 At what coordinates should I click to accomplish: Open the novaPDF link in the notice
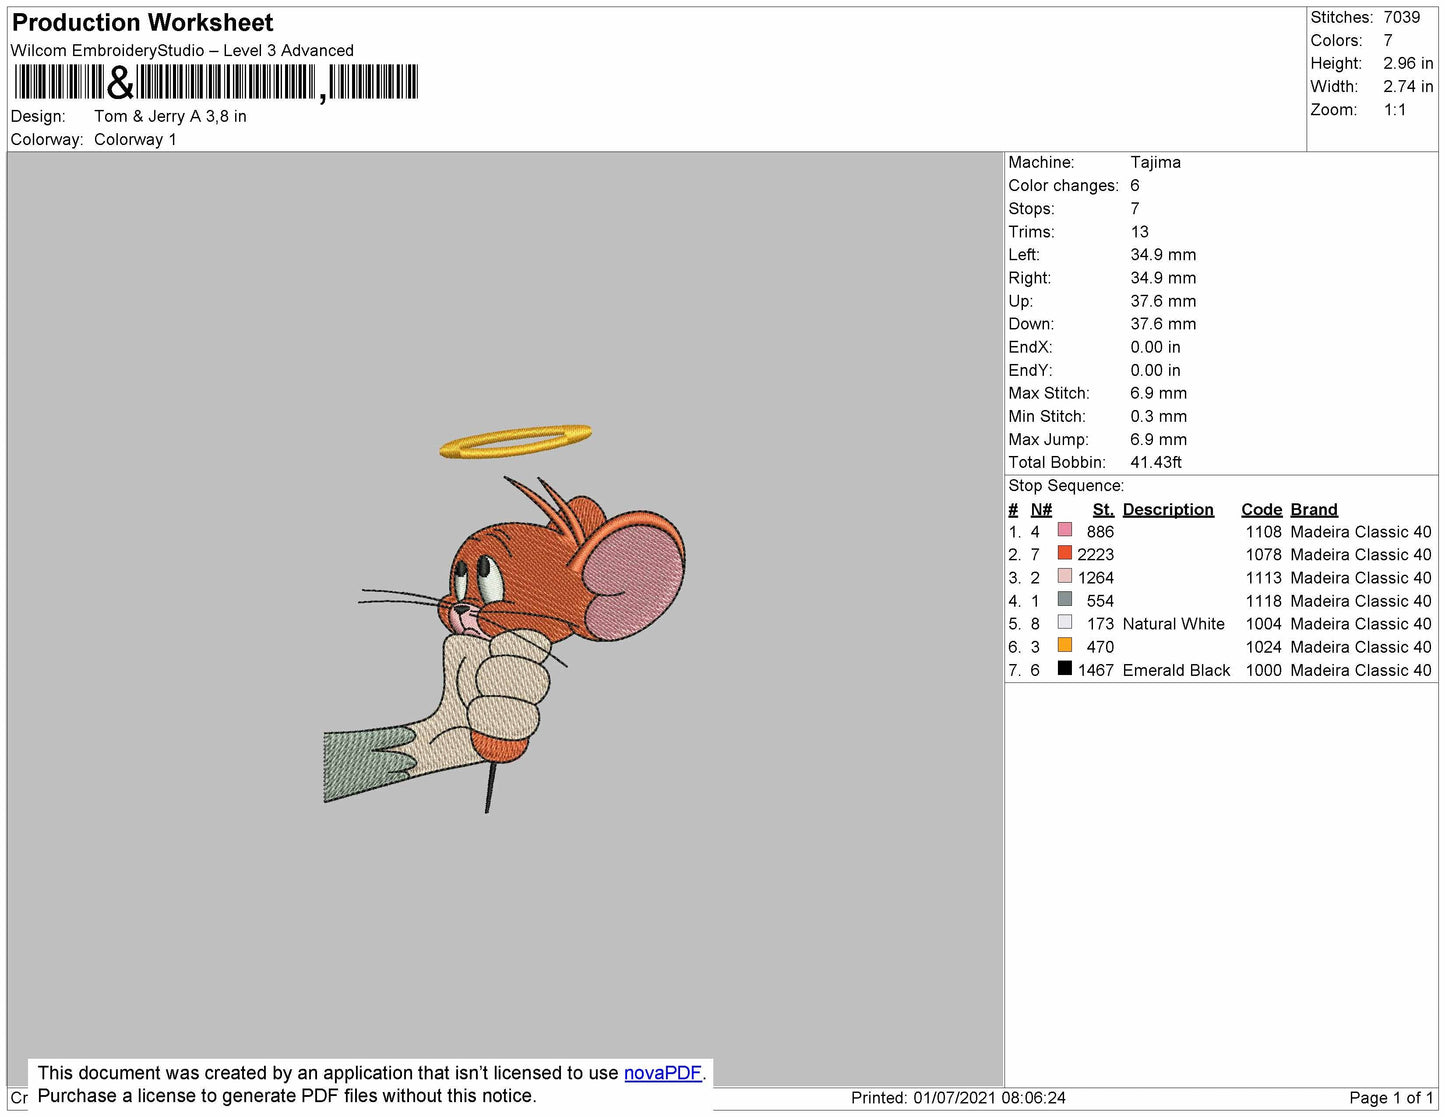(x=663, y=1073)
